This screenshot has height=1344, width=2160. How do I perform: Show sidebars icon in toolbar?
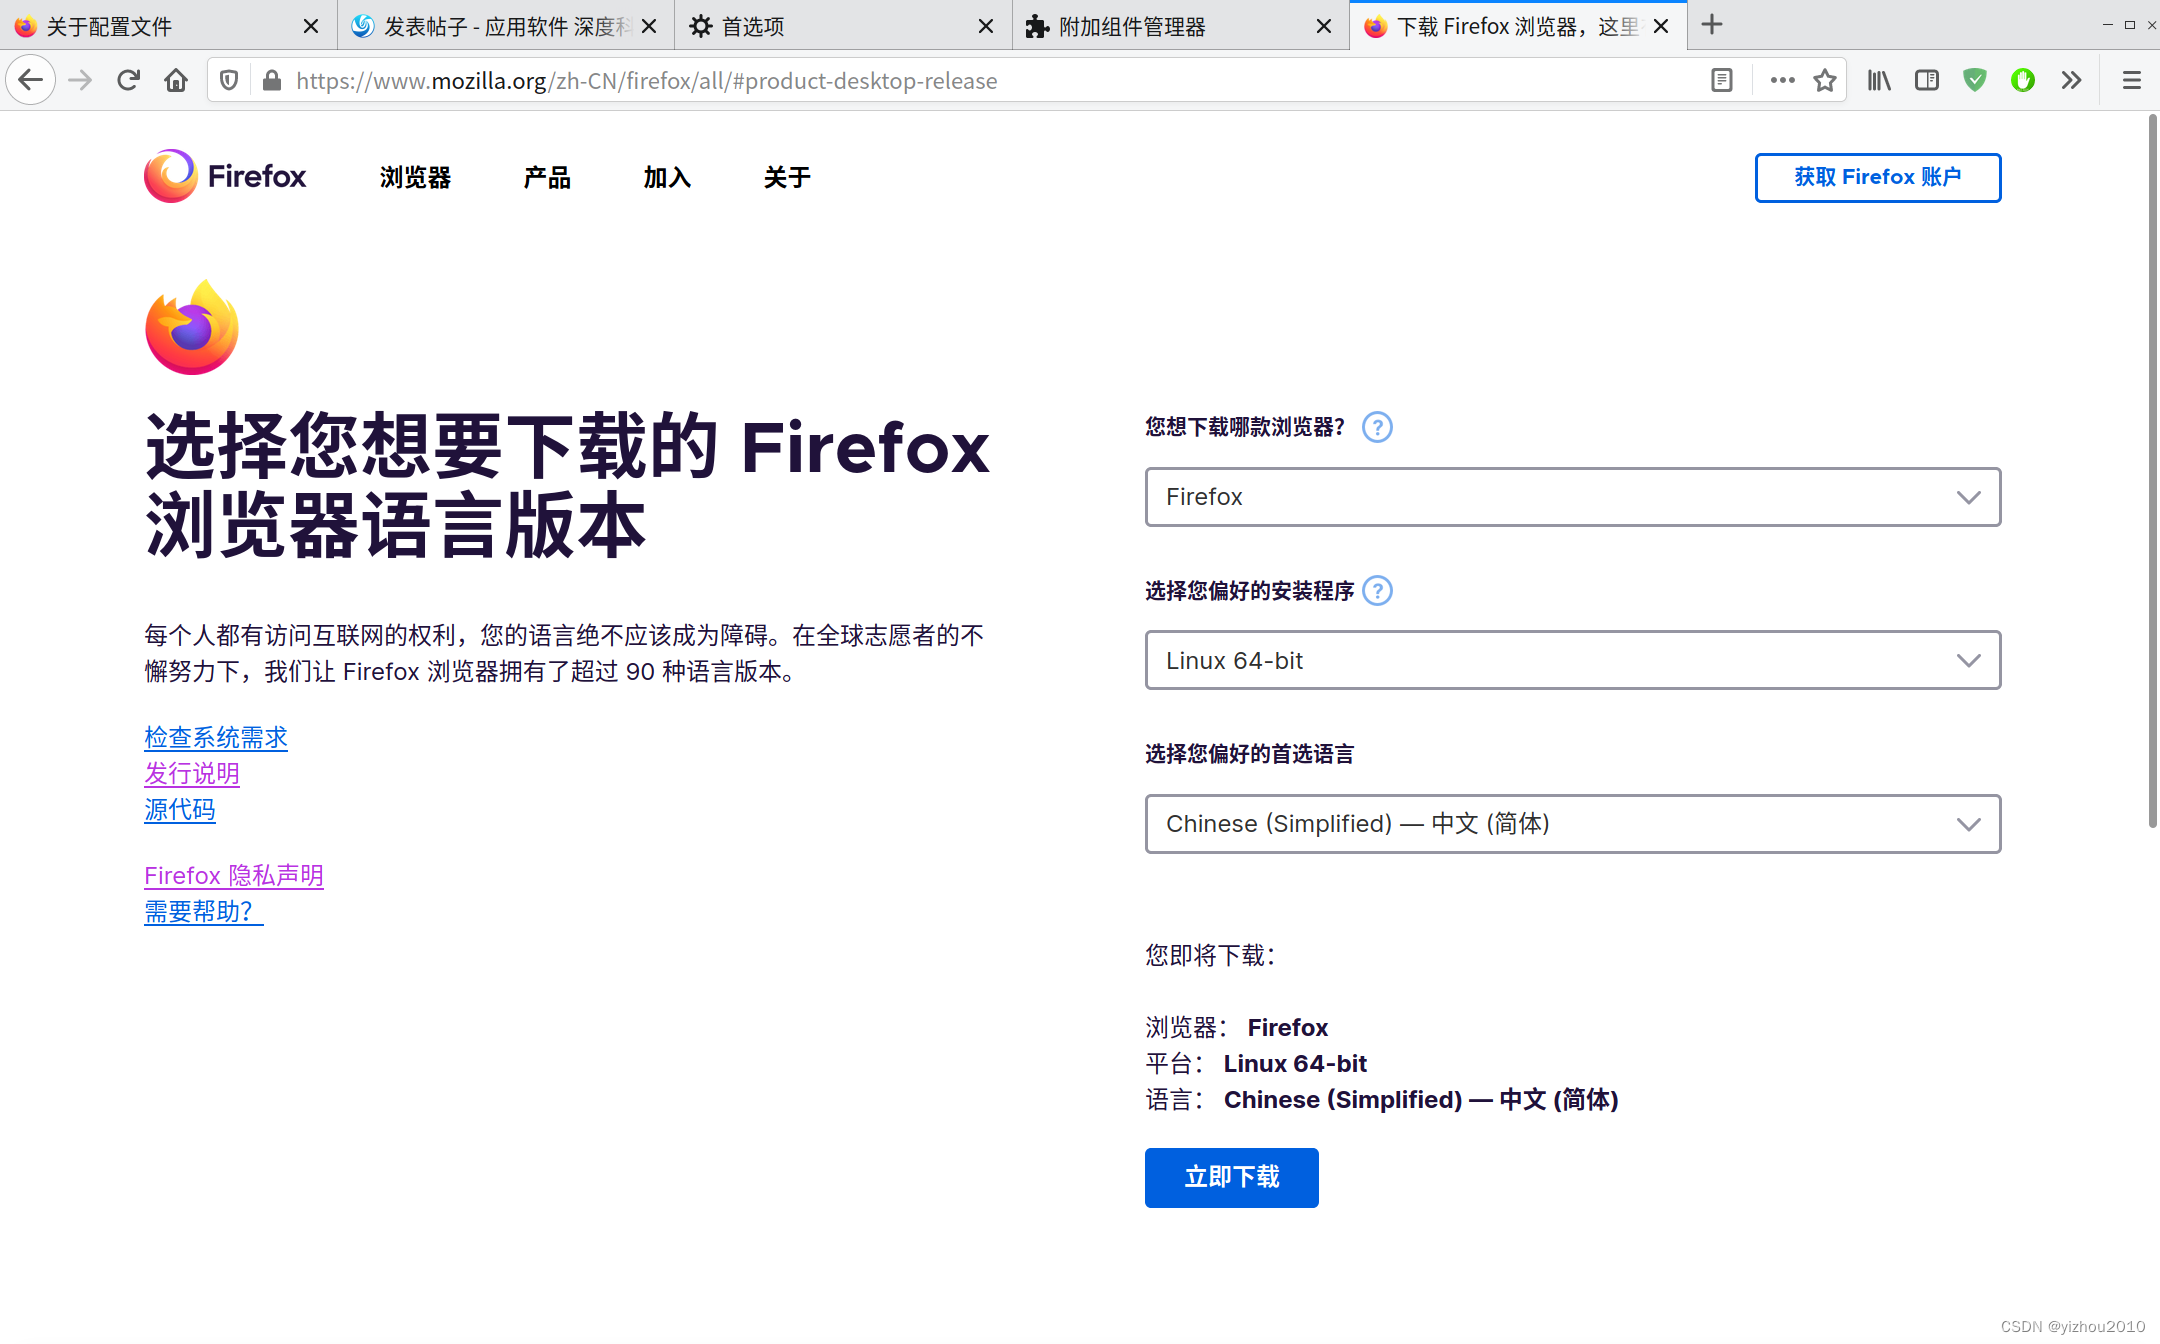[x=1927, y=80]
